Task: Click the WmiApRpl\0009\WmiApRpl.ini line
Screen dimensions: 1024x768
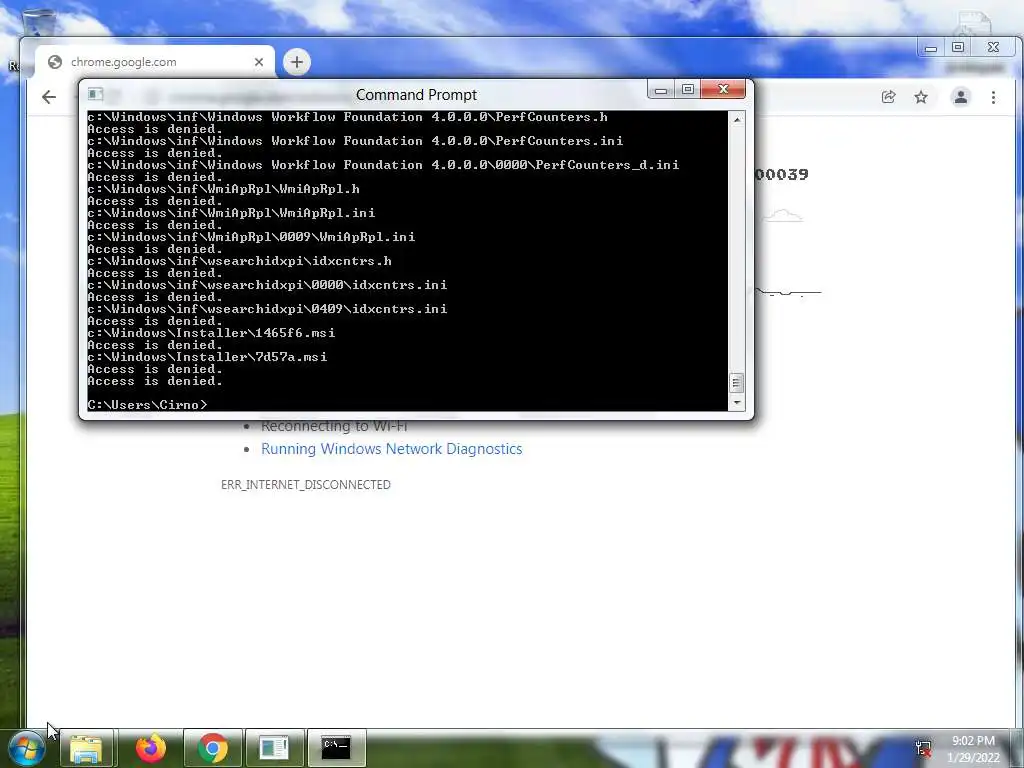Action: tap(251, 237)
